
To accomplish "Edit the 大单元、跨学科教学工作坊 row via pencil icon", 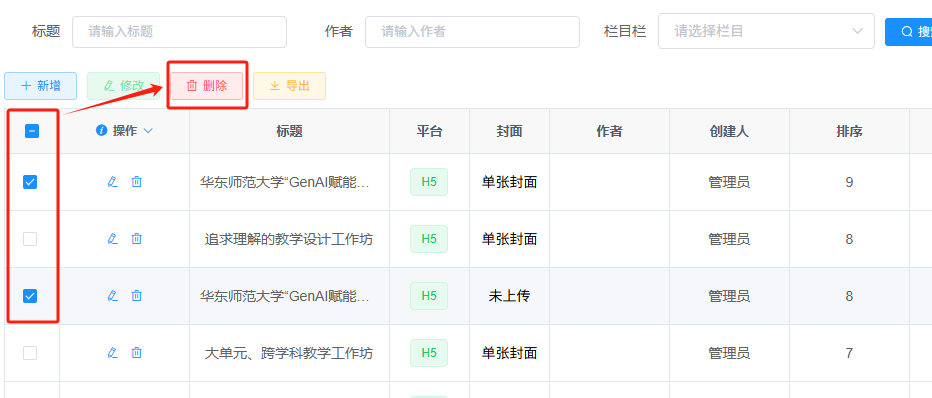I will [x=112, y=353].
